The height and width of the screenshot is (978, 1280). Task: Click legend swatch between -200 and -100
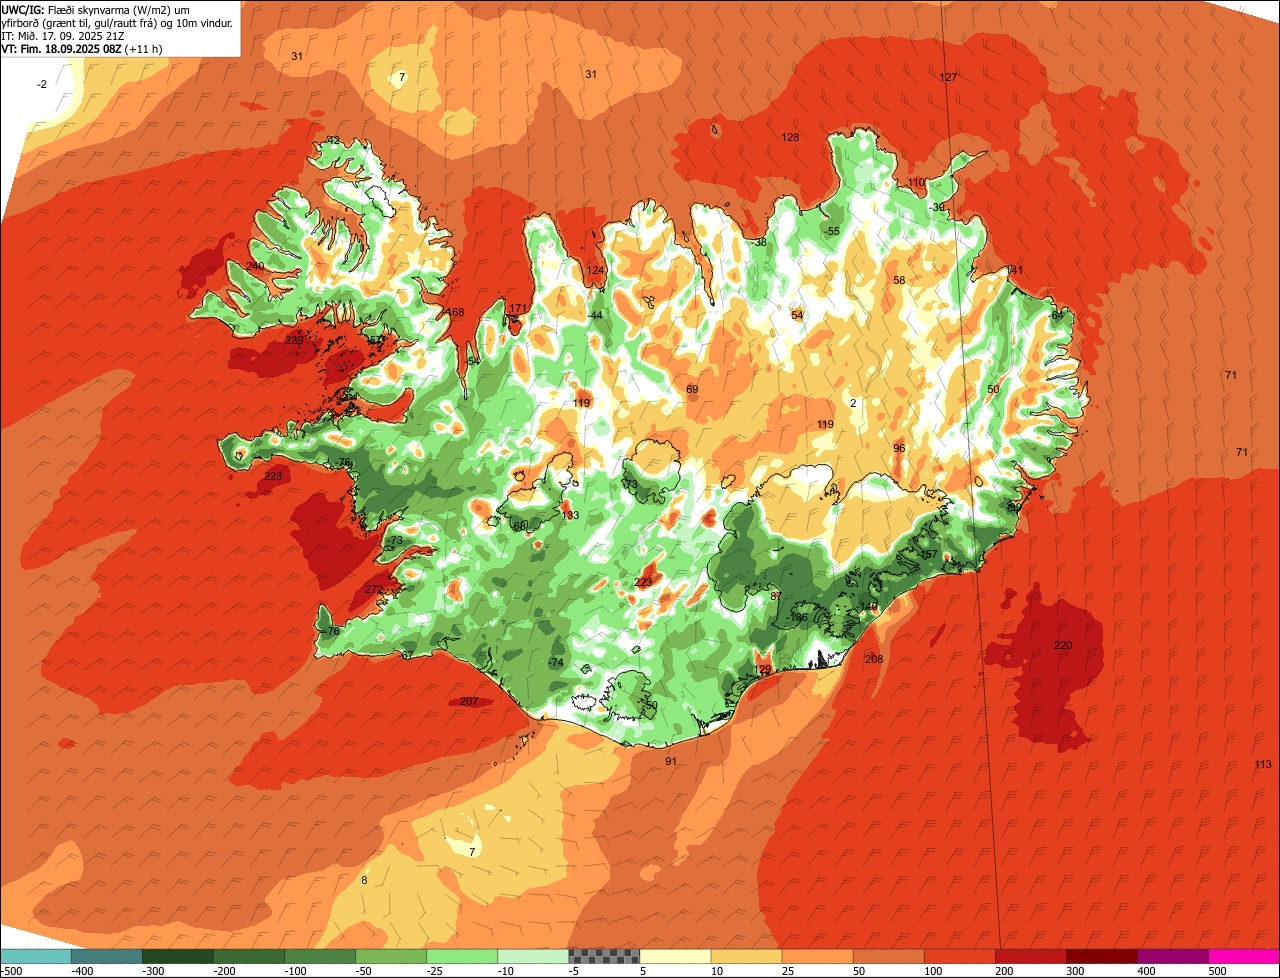(249, 956)
